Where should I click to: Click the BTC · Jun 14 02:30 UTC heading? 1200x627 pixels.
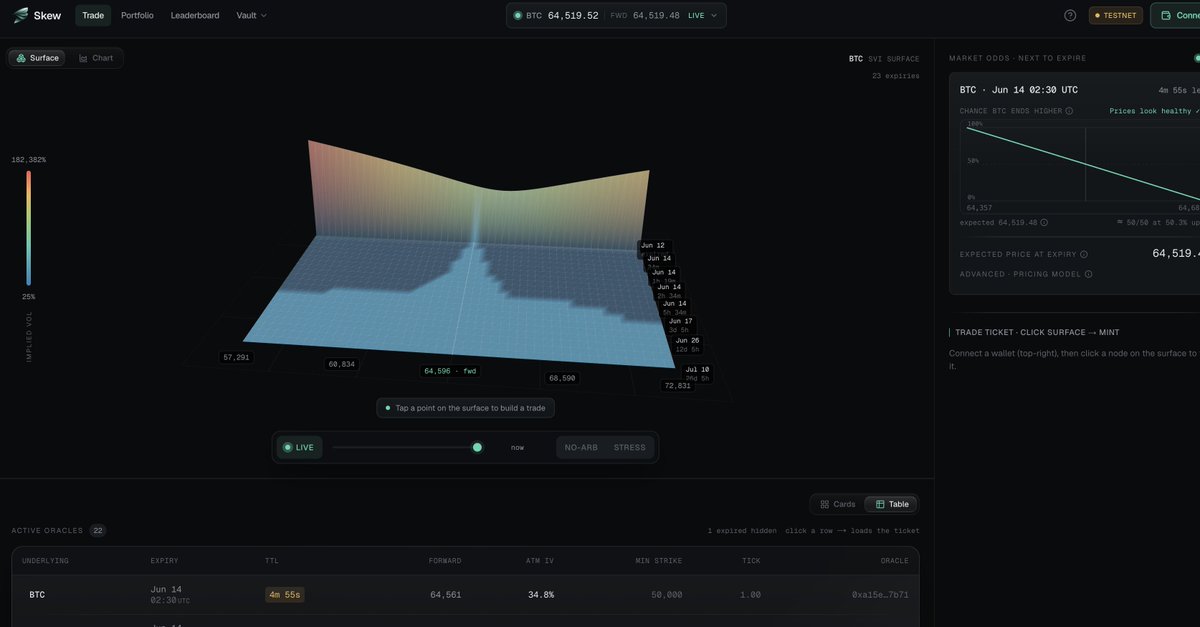(1018, 90)
